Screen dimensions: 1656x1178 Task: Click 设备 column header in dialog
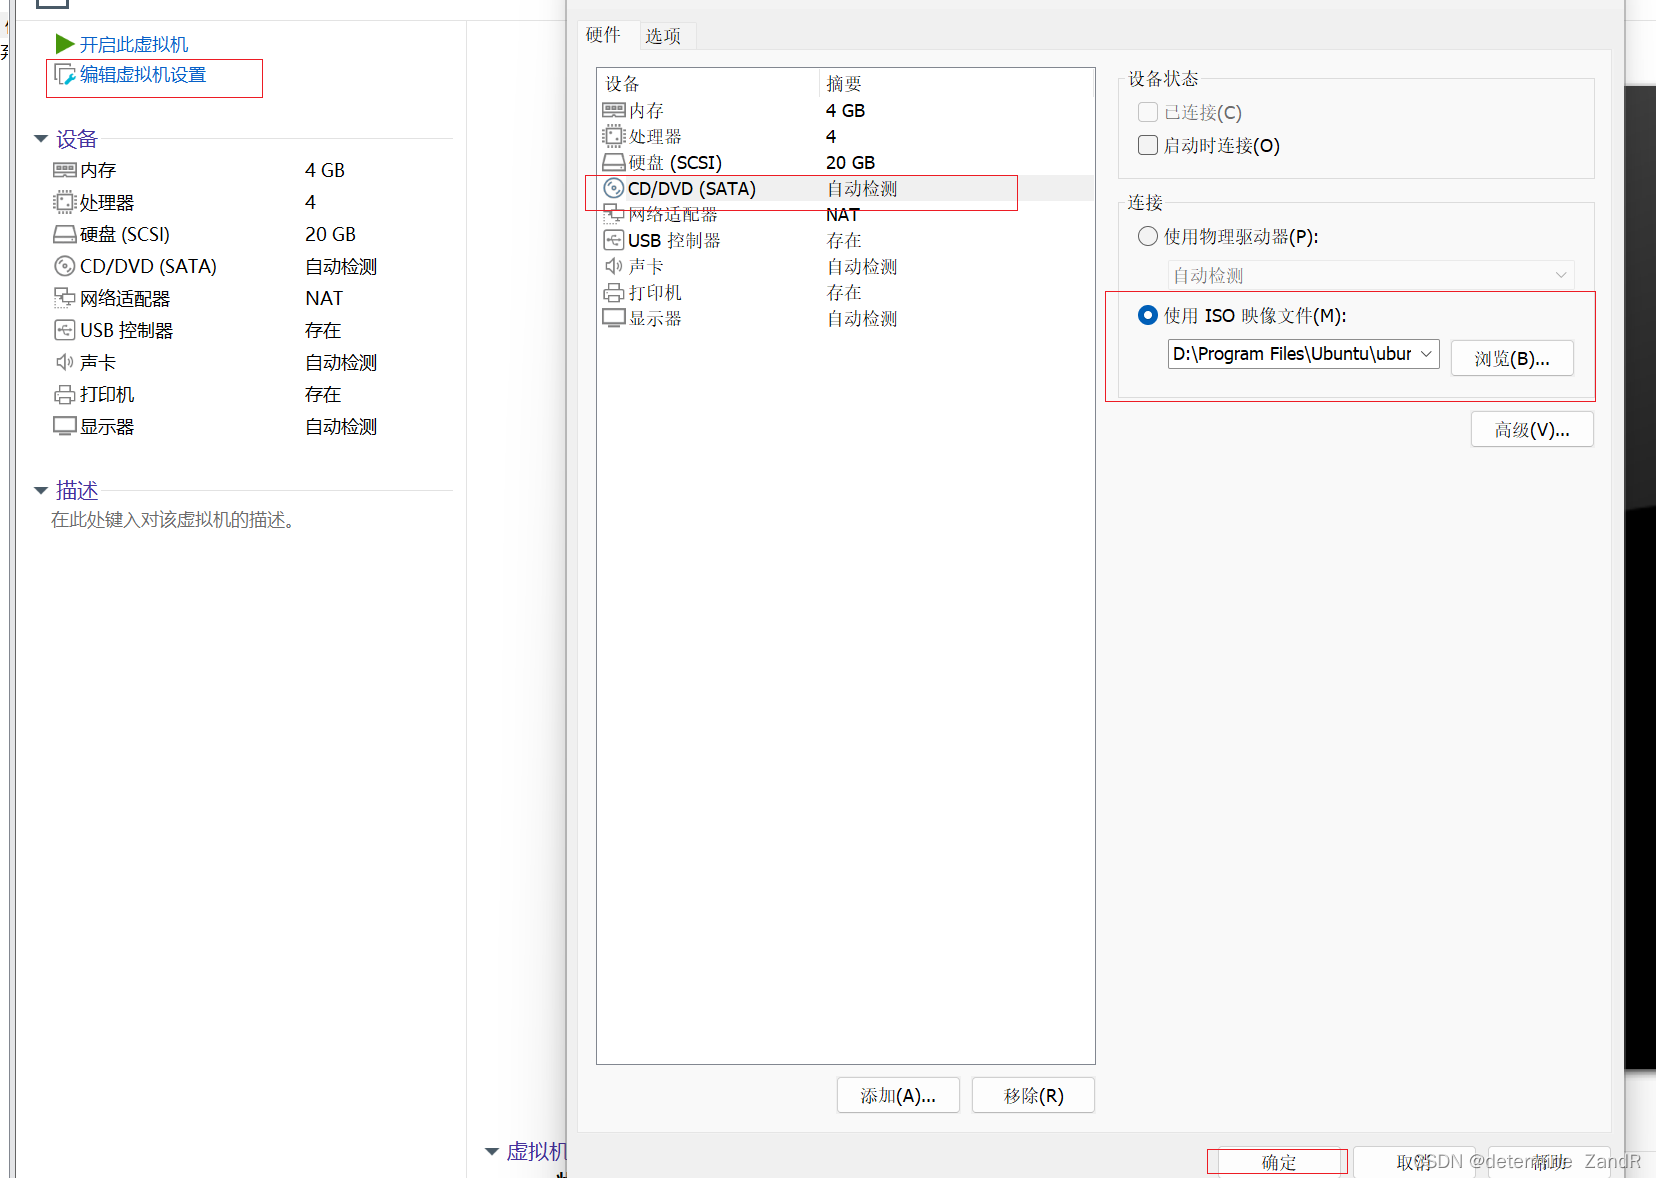tap(709, 84)
